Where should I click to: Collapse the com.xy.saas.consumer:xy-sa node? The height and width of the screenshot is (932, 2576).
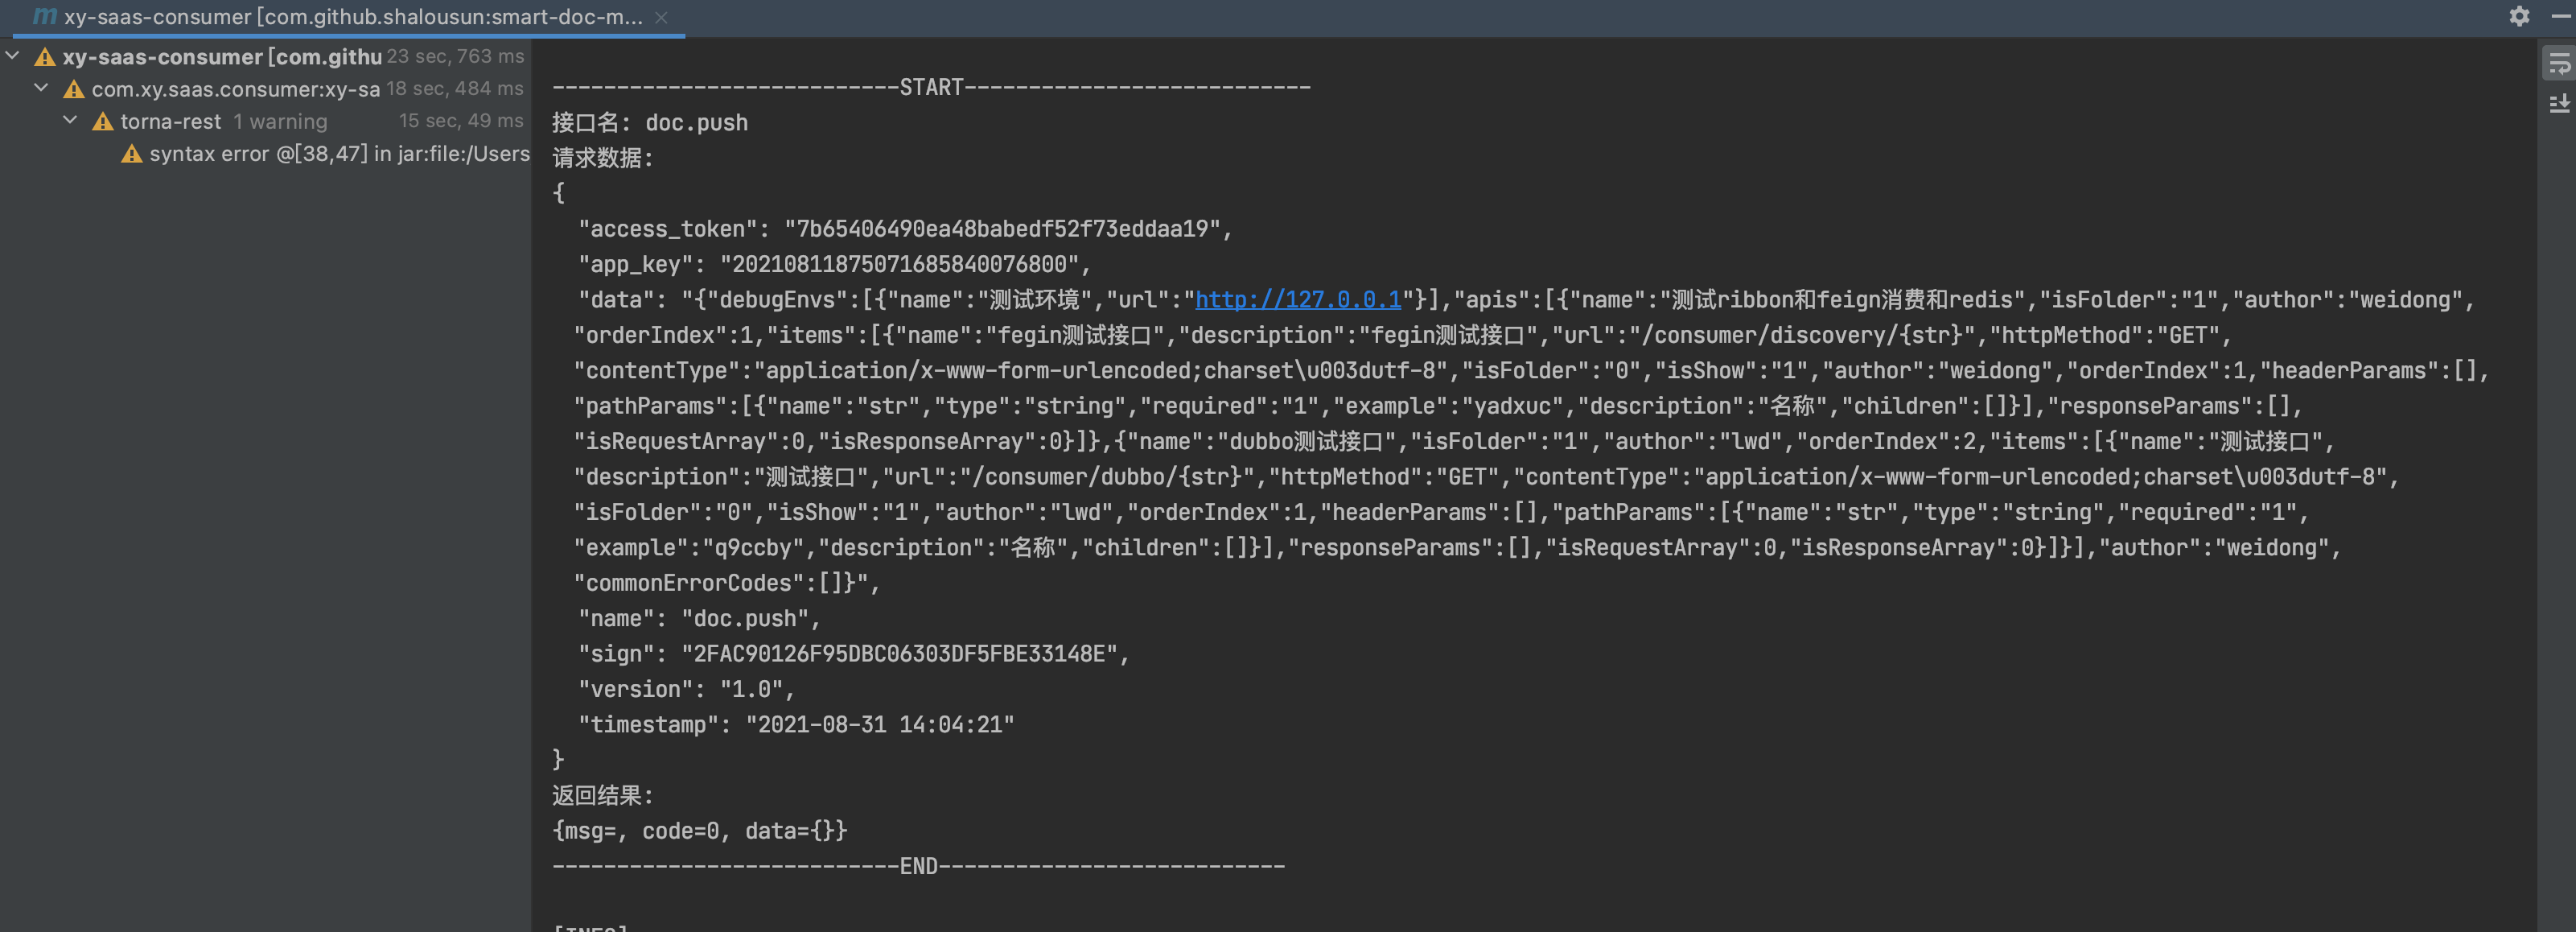[42, 88]
